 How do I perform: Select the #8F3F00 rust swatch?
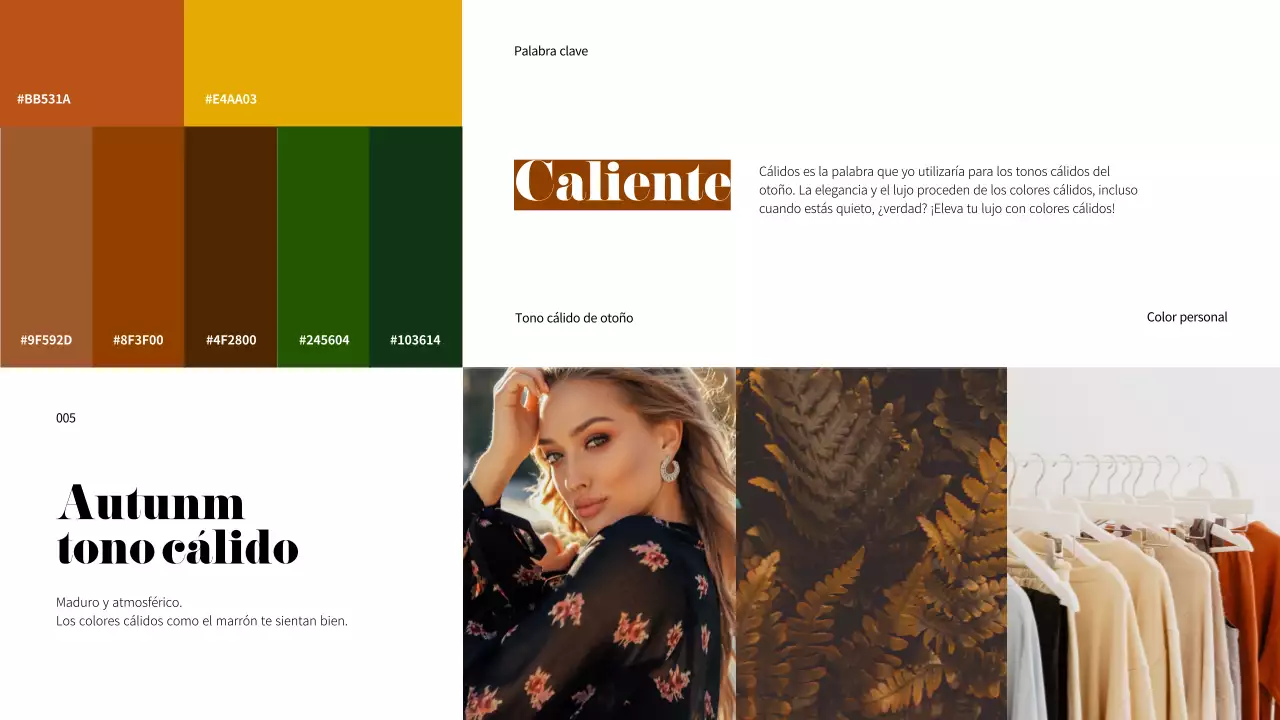tap(138, 247)
